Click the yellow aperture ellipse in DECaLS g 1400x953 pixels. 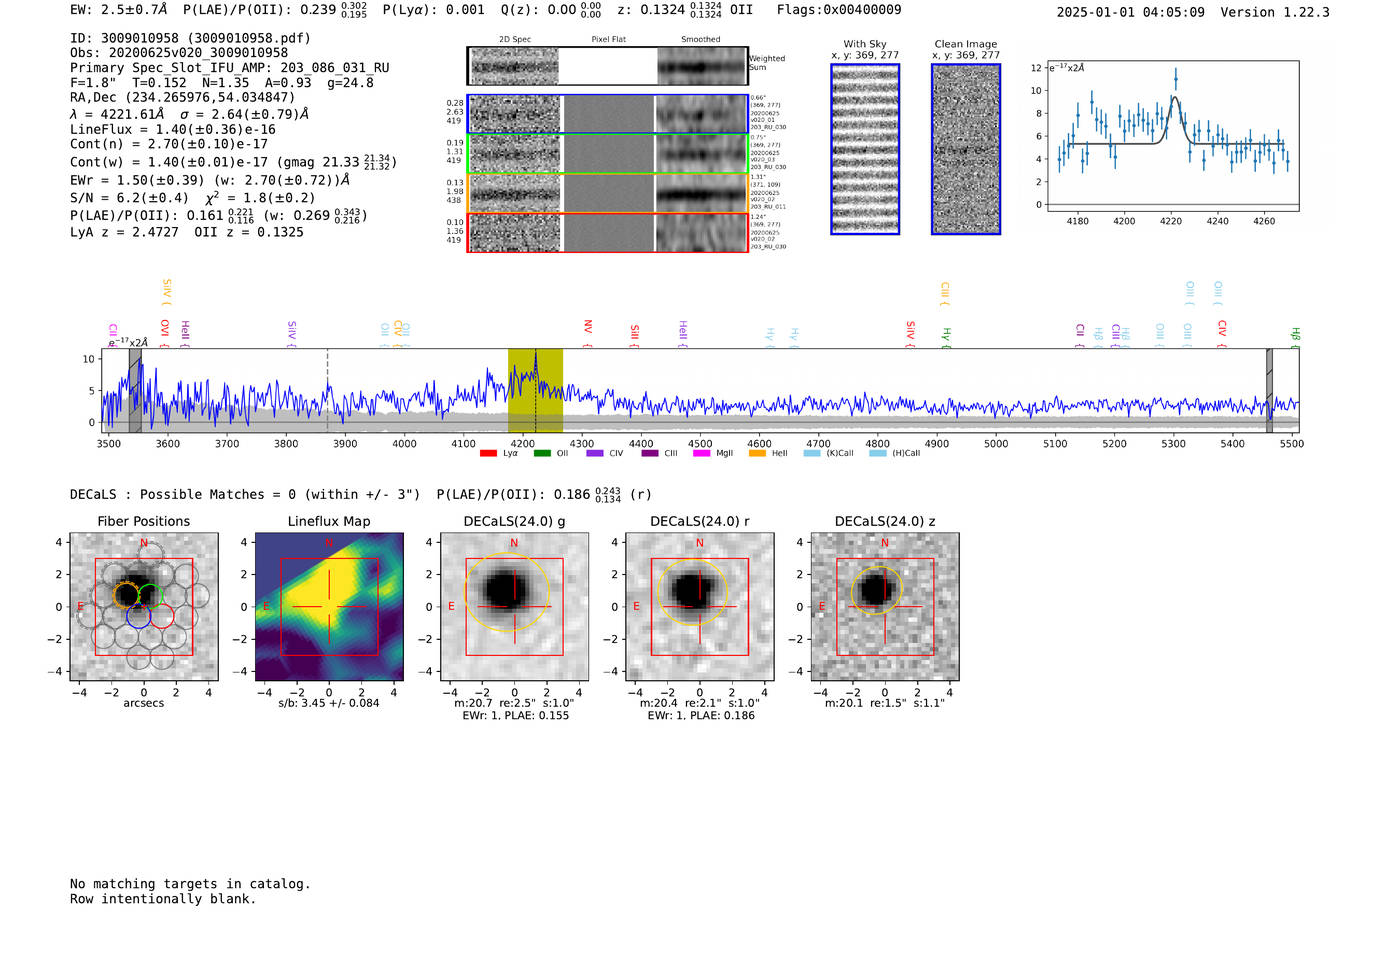point(507,591)
